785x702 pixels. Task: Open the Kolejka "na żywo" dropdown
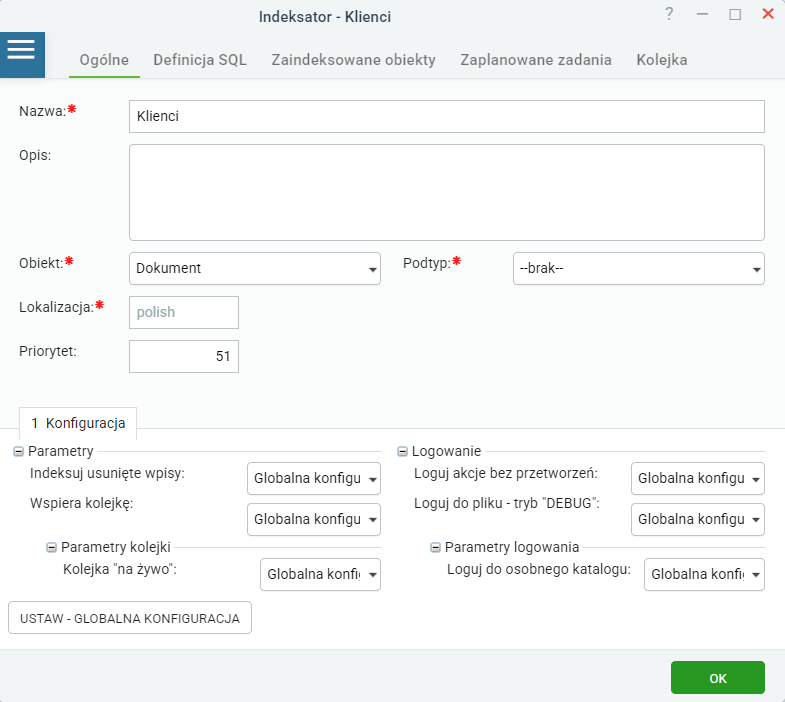[x=320, y=574]
